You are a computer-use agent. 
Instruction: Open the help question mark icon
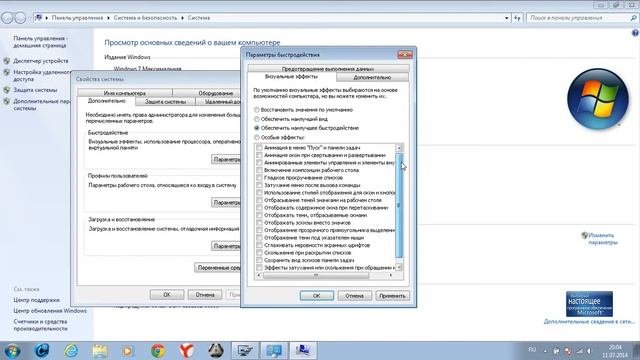(x=635, y=33)
